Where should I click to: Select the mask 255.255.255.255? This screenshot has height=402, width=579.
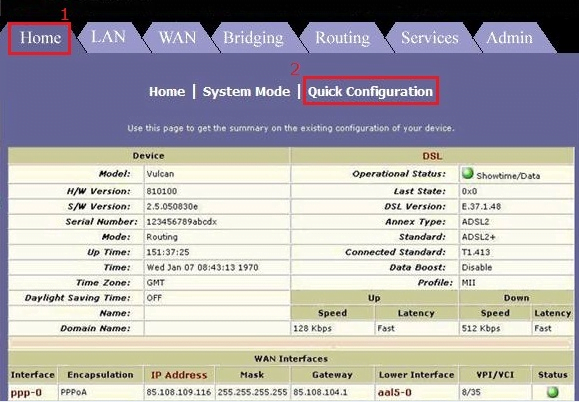(x=253, y=392)
